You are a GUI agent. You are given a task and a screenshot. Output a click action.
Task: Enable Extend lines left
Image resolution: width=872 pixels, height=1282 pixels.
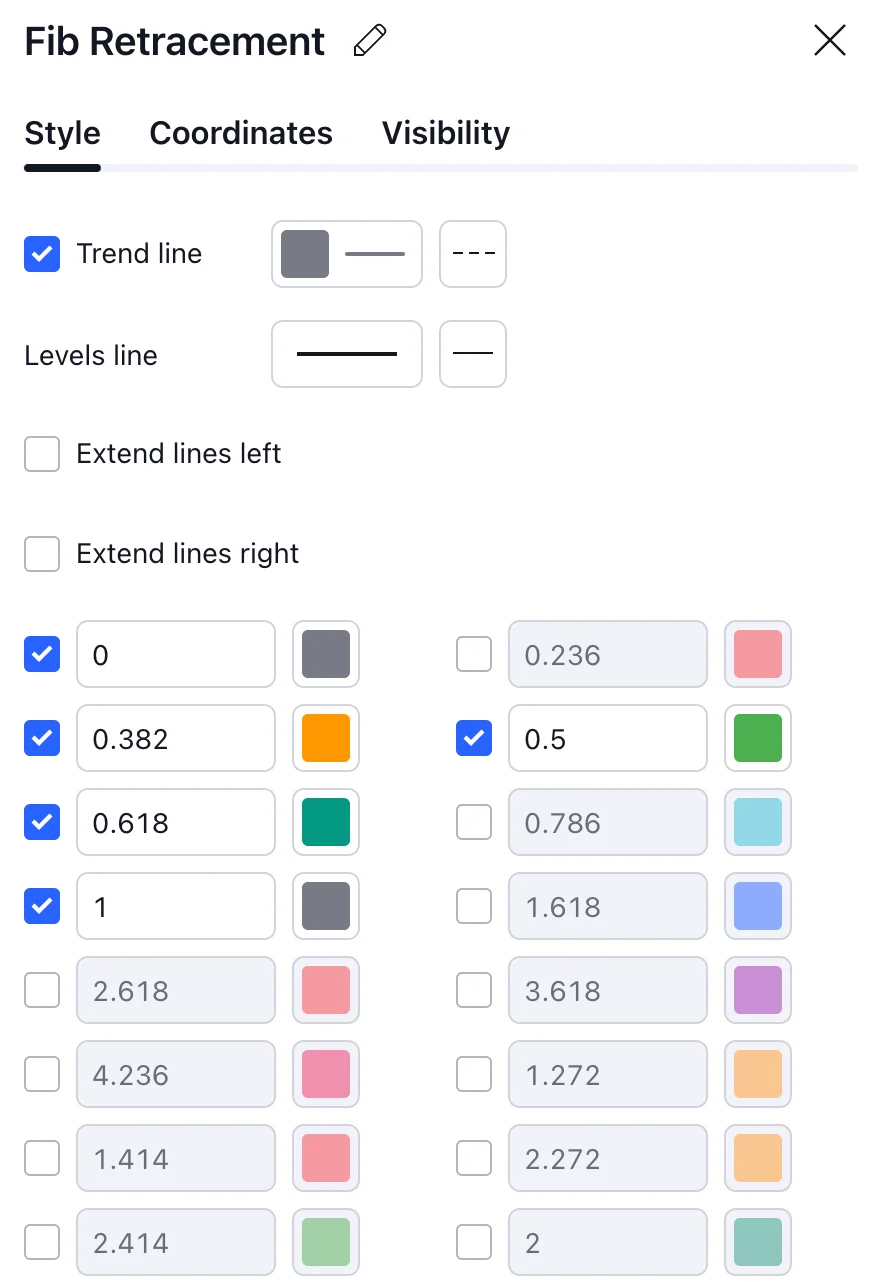tap(42, 454)
